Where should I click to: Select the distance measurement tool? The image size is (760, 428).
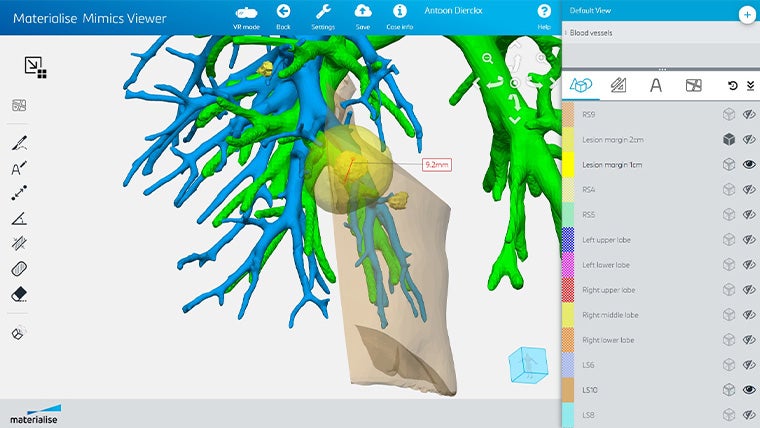tap(19, 193)
